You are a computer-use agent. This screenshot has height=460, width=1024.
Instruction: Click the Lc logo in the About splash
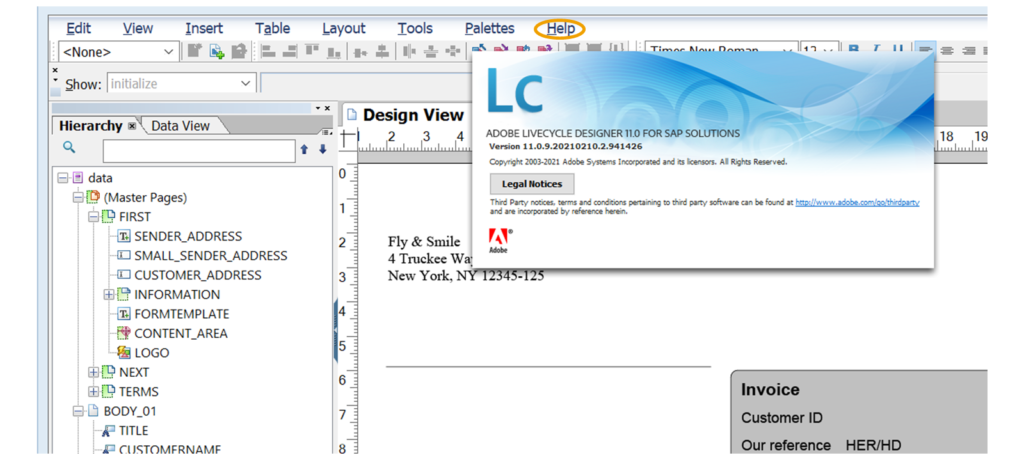pos(515,90)
